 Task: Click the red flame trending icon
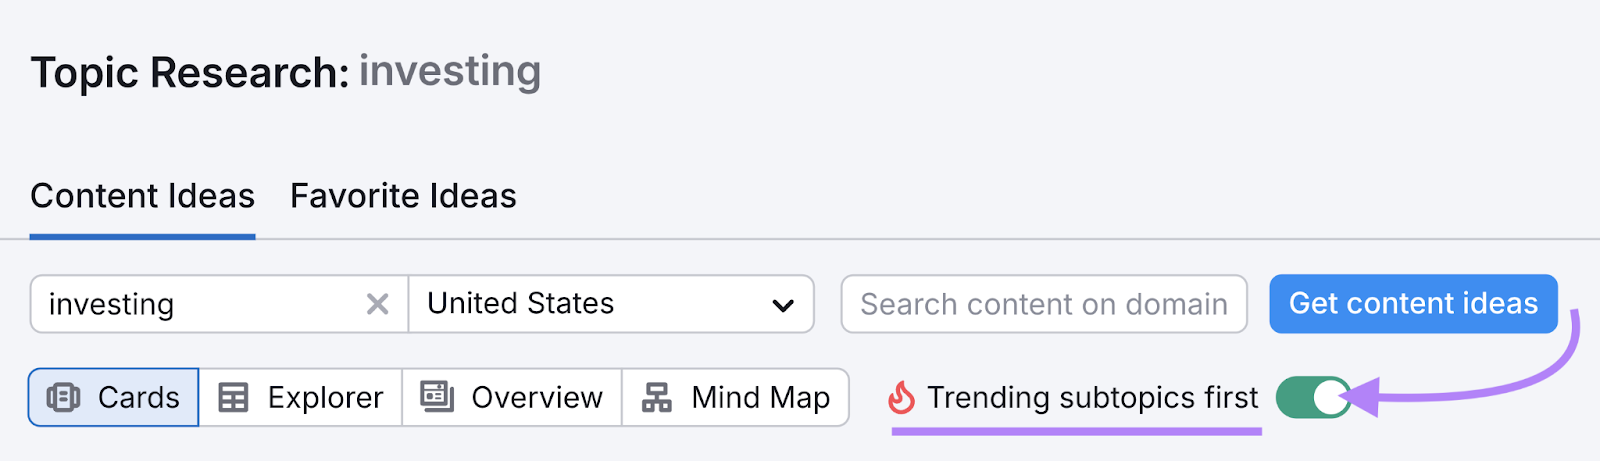click(x=901, y=398)
